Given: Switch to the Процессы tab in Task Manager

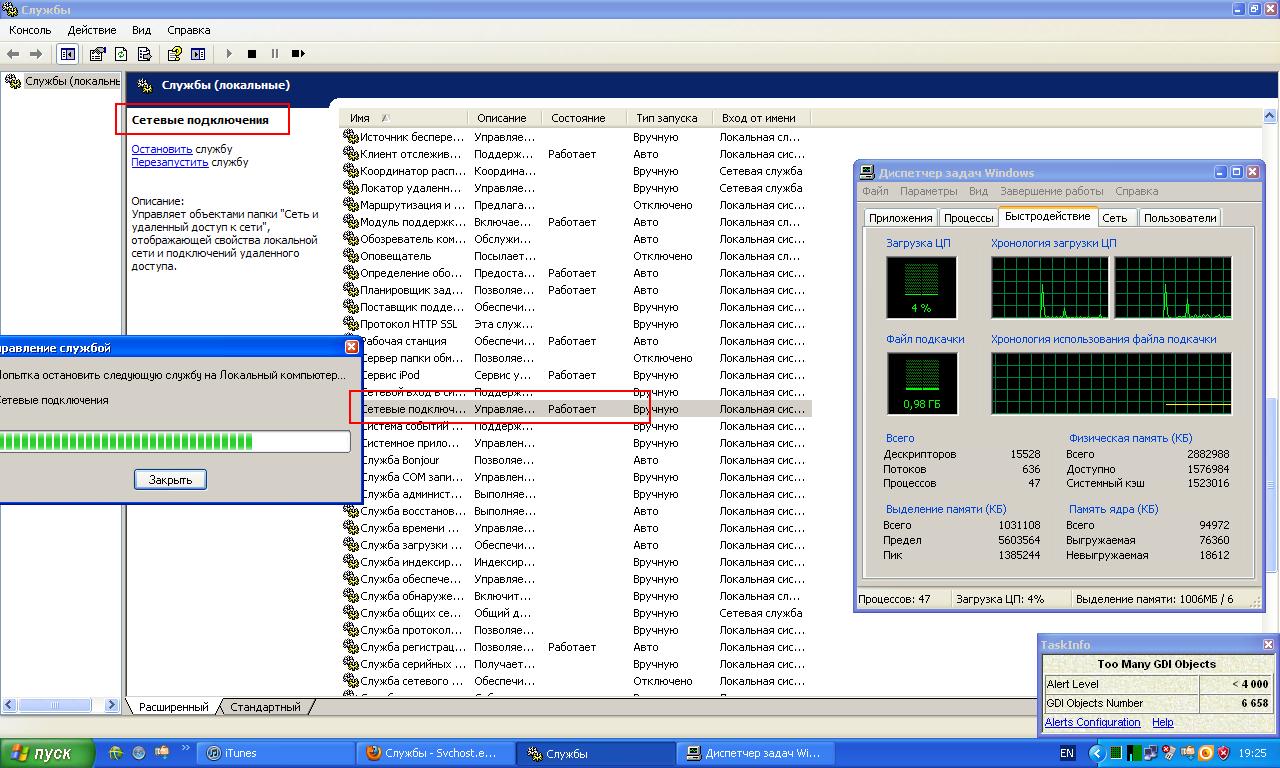Looking at the screenshot, I should (x=968, y=218).
